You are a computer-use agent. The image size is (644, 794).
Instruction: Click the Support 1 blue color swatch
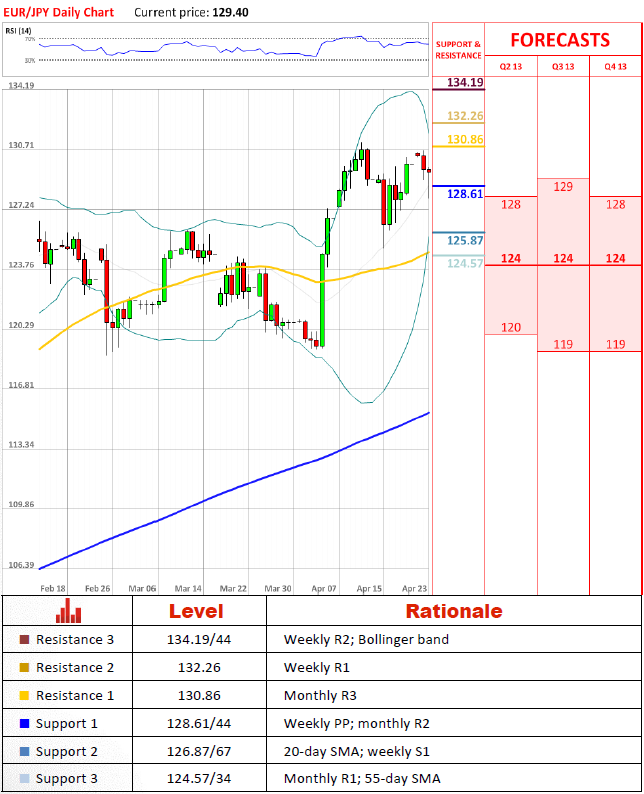coord(24,724)
